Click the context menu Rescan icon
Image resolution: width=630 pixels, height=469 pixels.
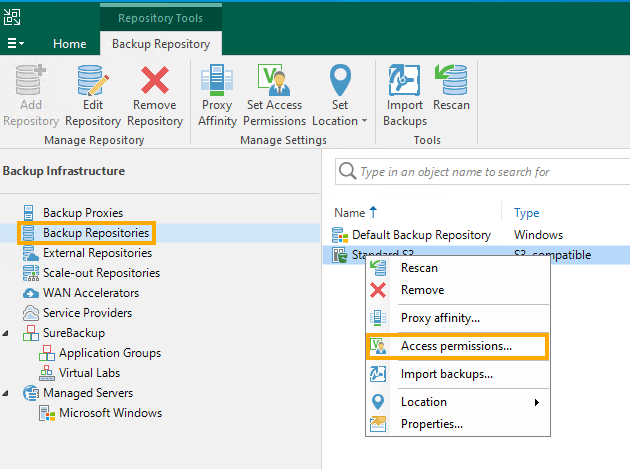click(x=378, y=268)
